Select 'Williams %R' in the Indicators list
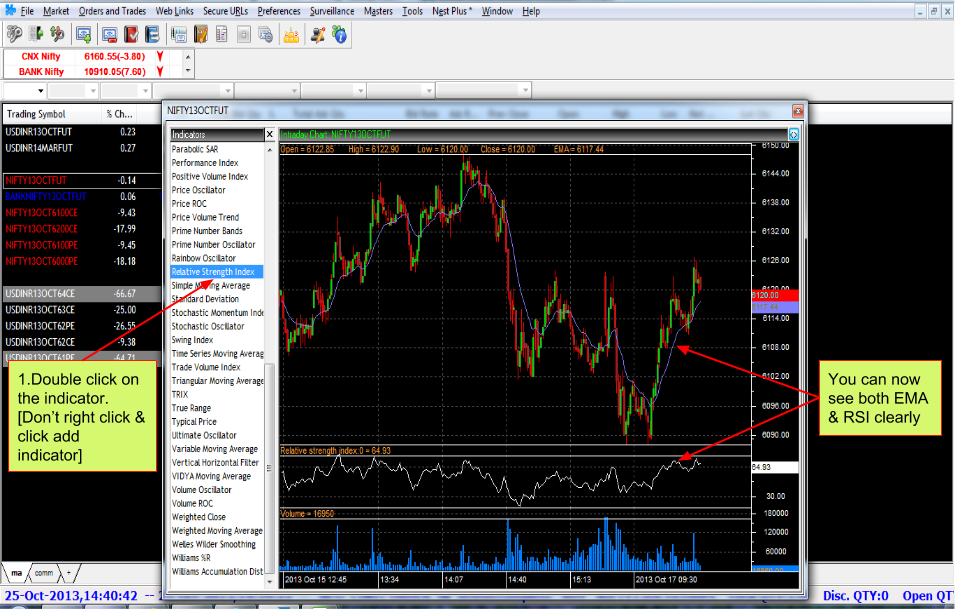Screen dimensions: 955x609 216,558
